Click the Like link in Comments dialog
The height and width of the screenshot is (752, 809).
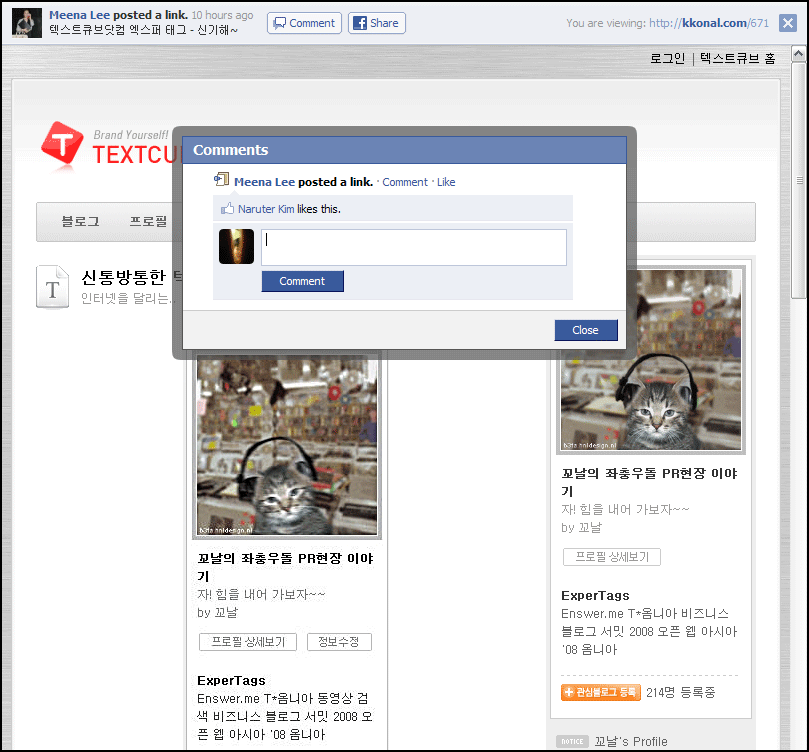click(446, 182)
